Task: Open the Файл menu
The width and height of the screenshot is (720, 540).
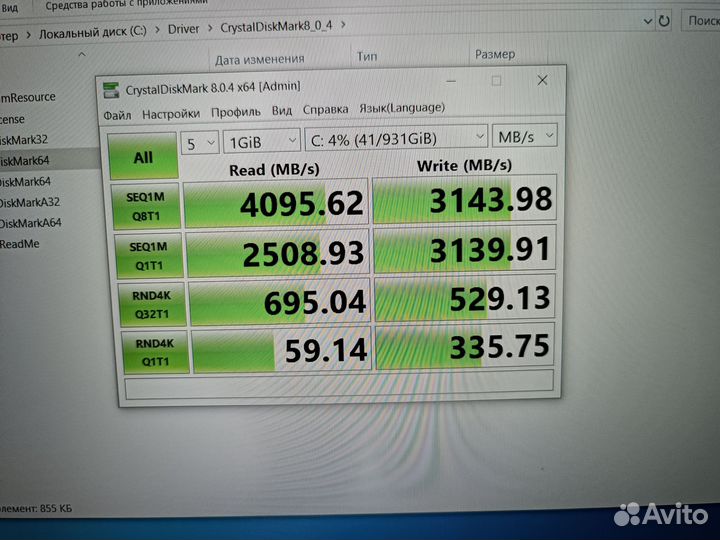Action: (117, 115)
